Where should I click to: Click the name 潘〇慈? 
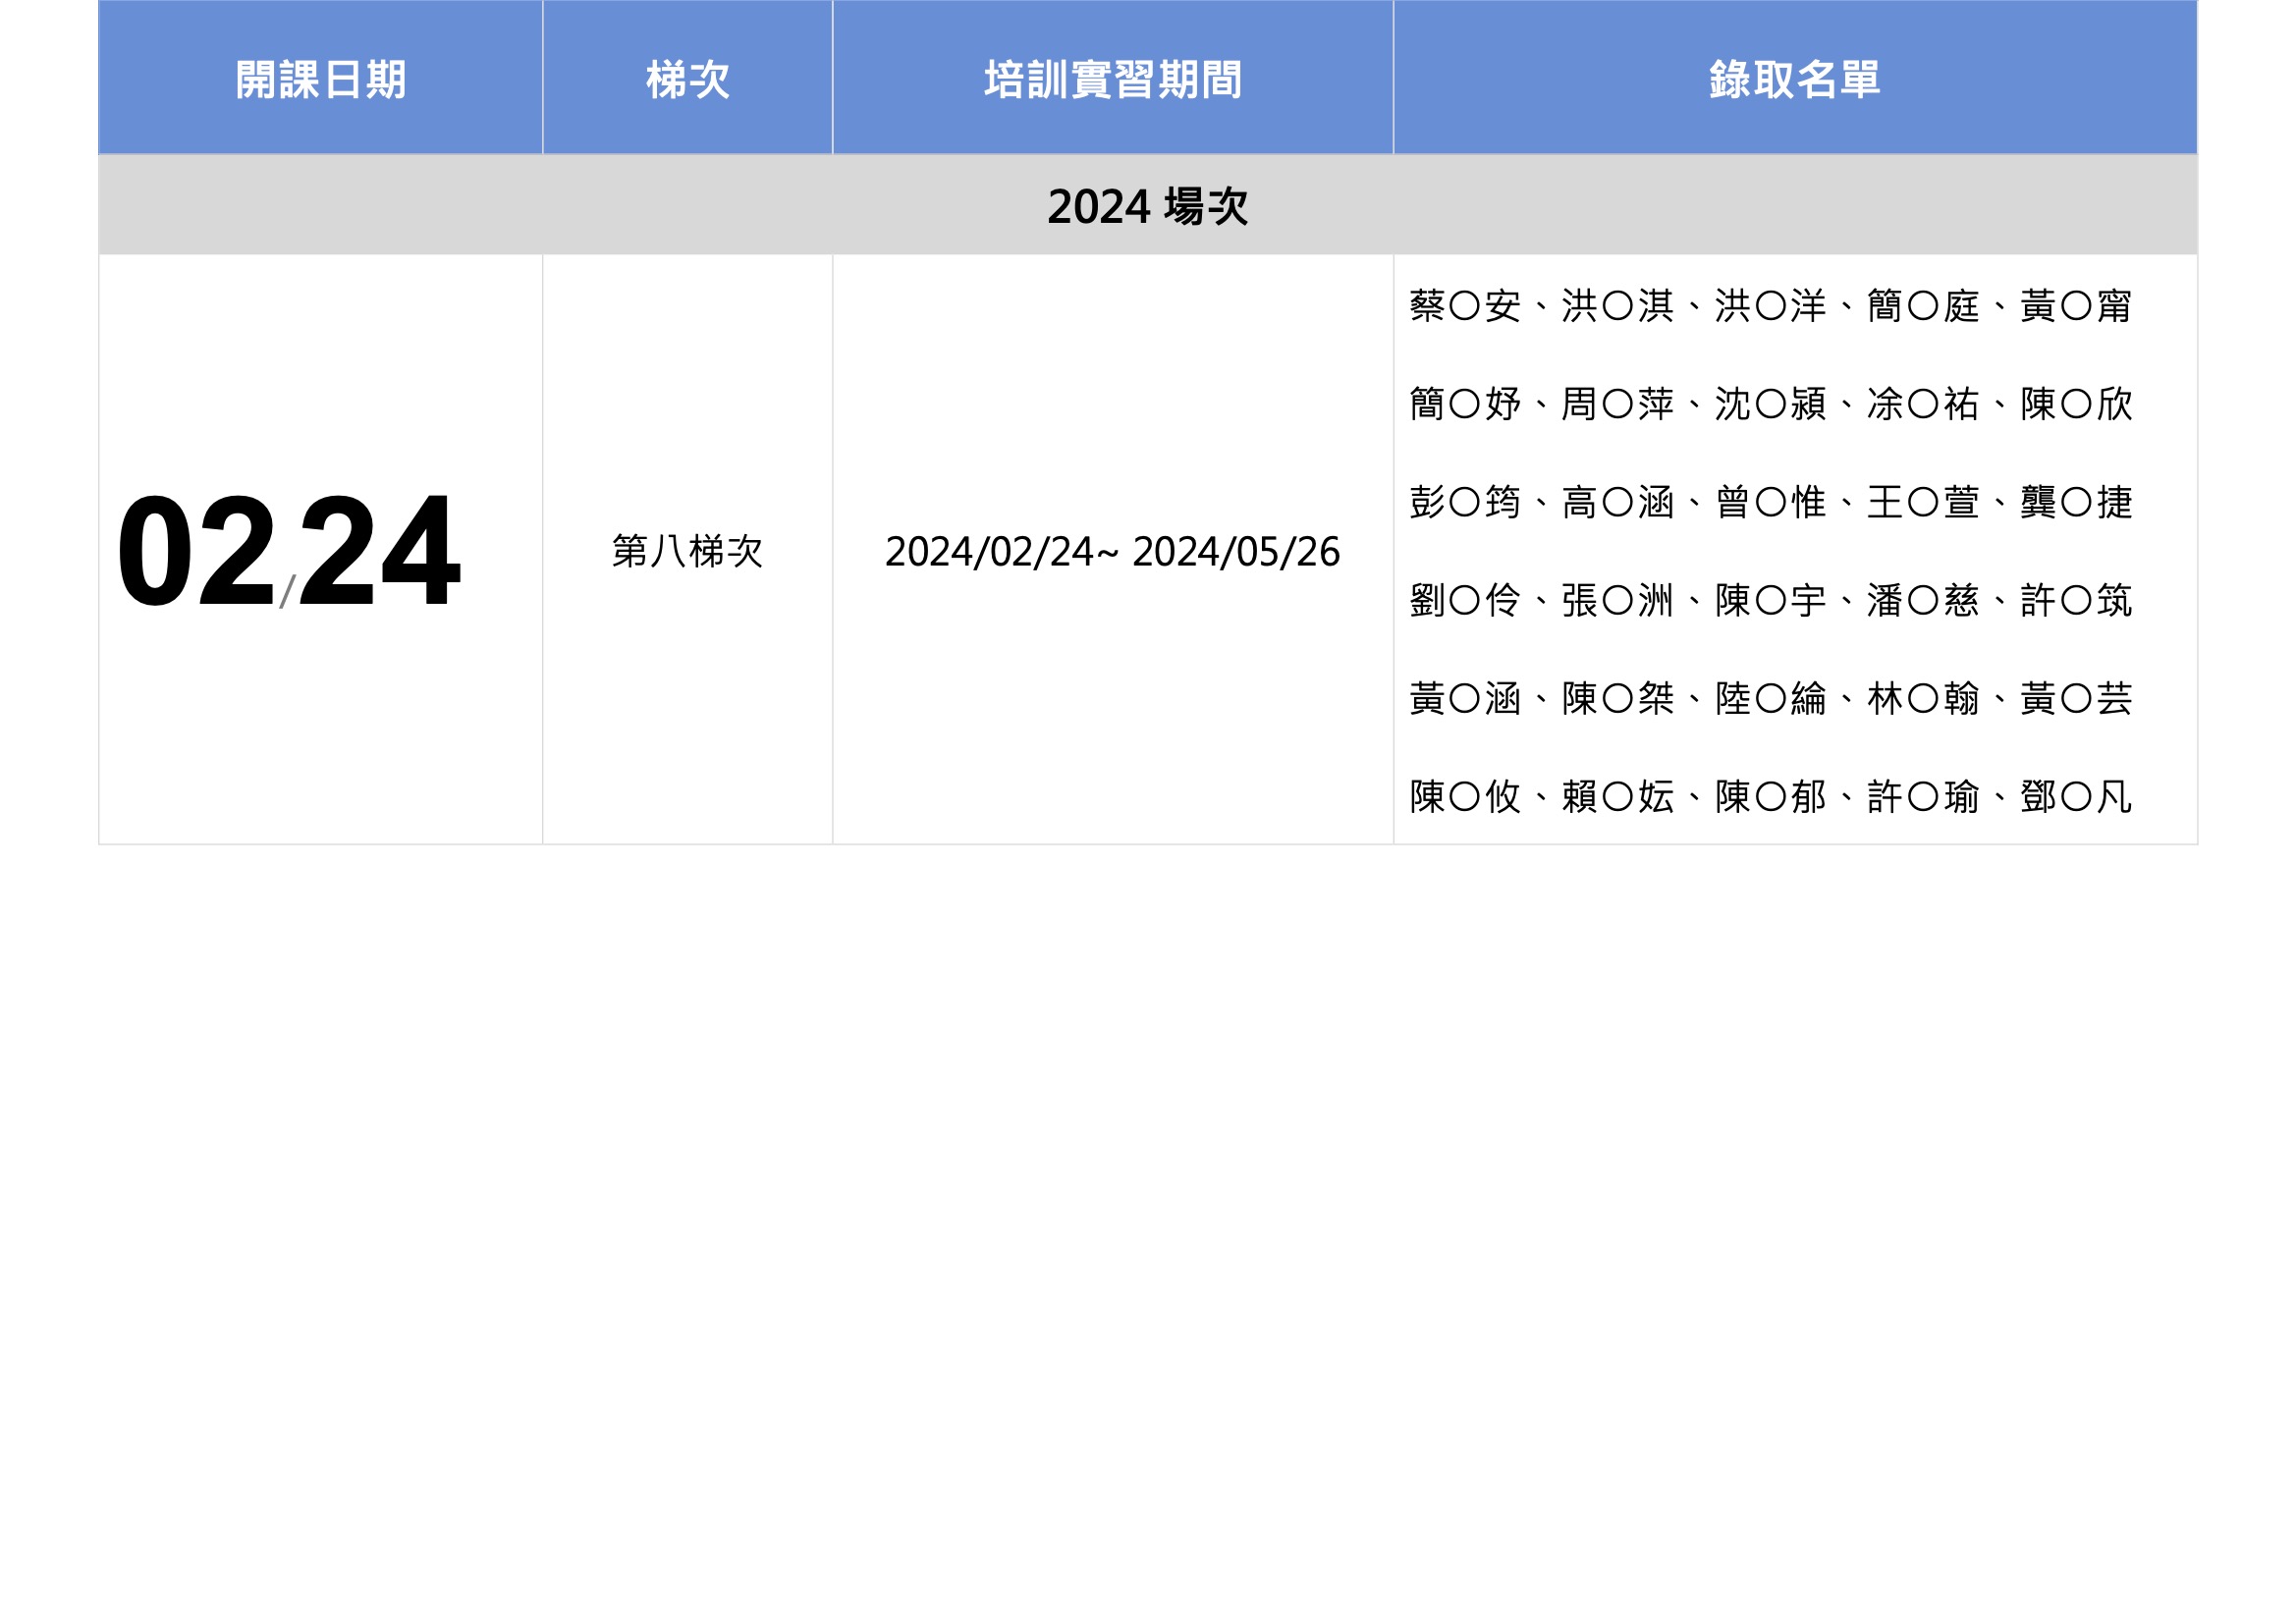point(1923,600)
